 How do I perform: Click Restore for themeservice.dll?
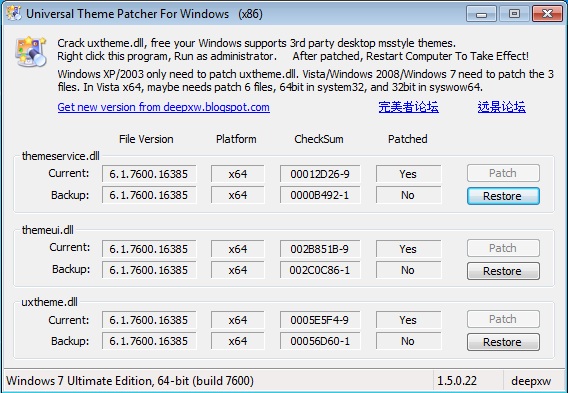[503, 196]
